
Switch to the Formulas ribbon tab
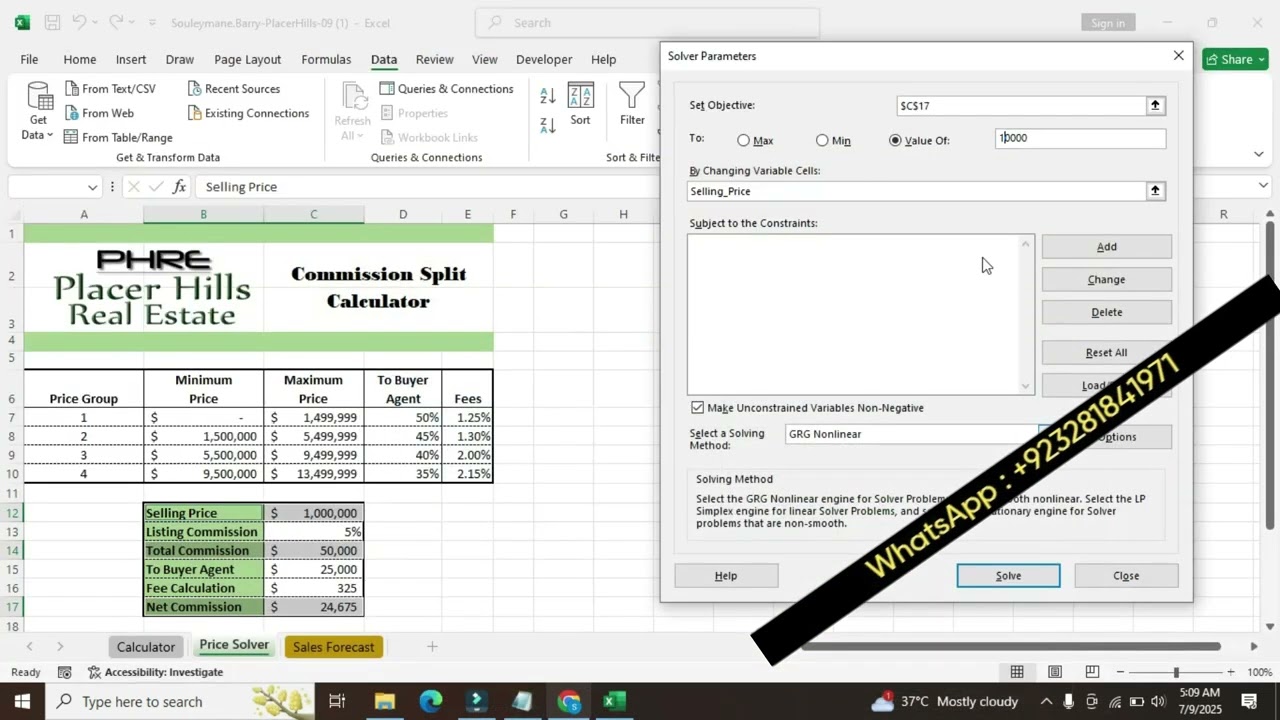pos(326,59)
